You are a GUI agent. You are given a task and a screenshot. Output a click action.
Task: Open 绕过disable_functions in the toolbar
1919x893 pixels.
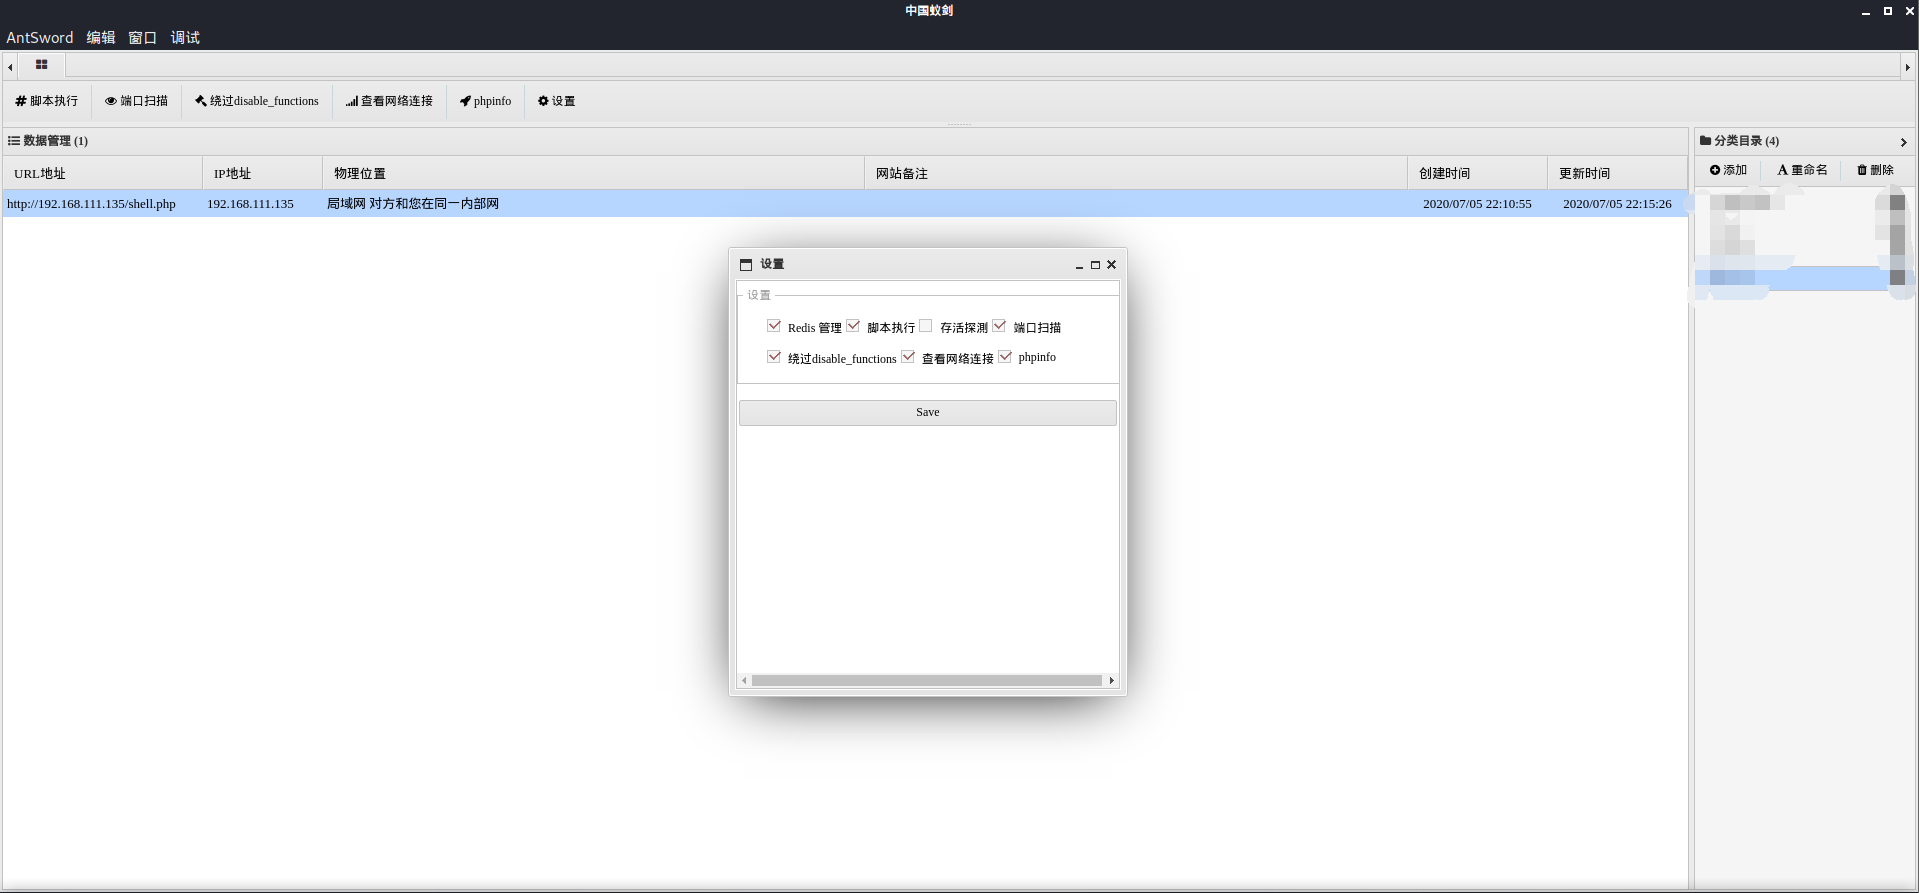pyautogui.click(x=257, y=101)
